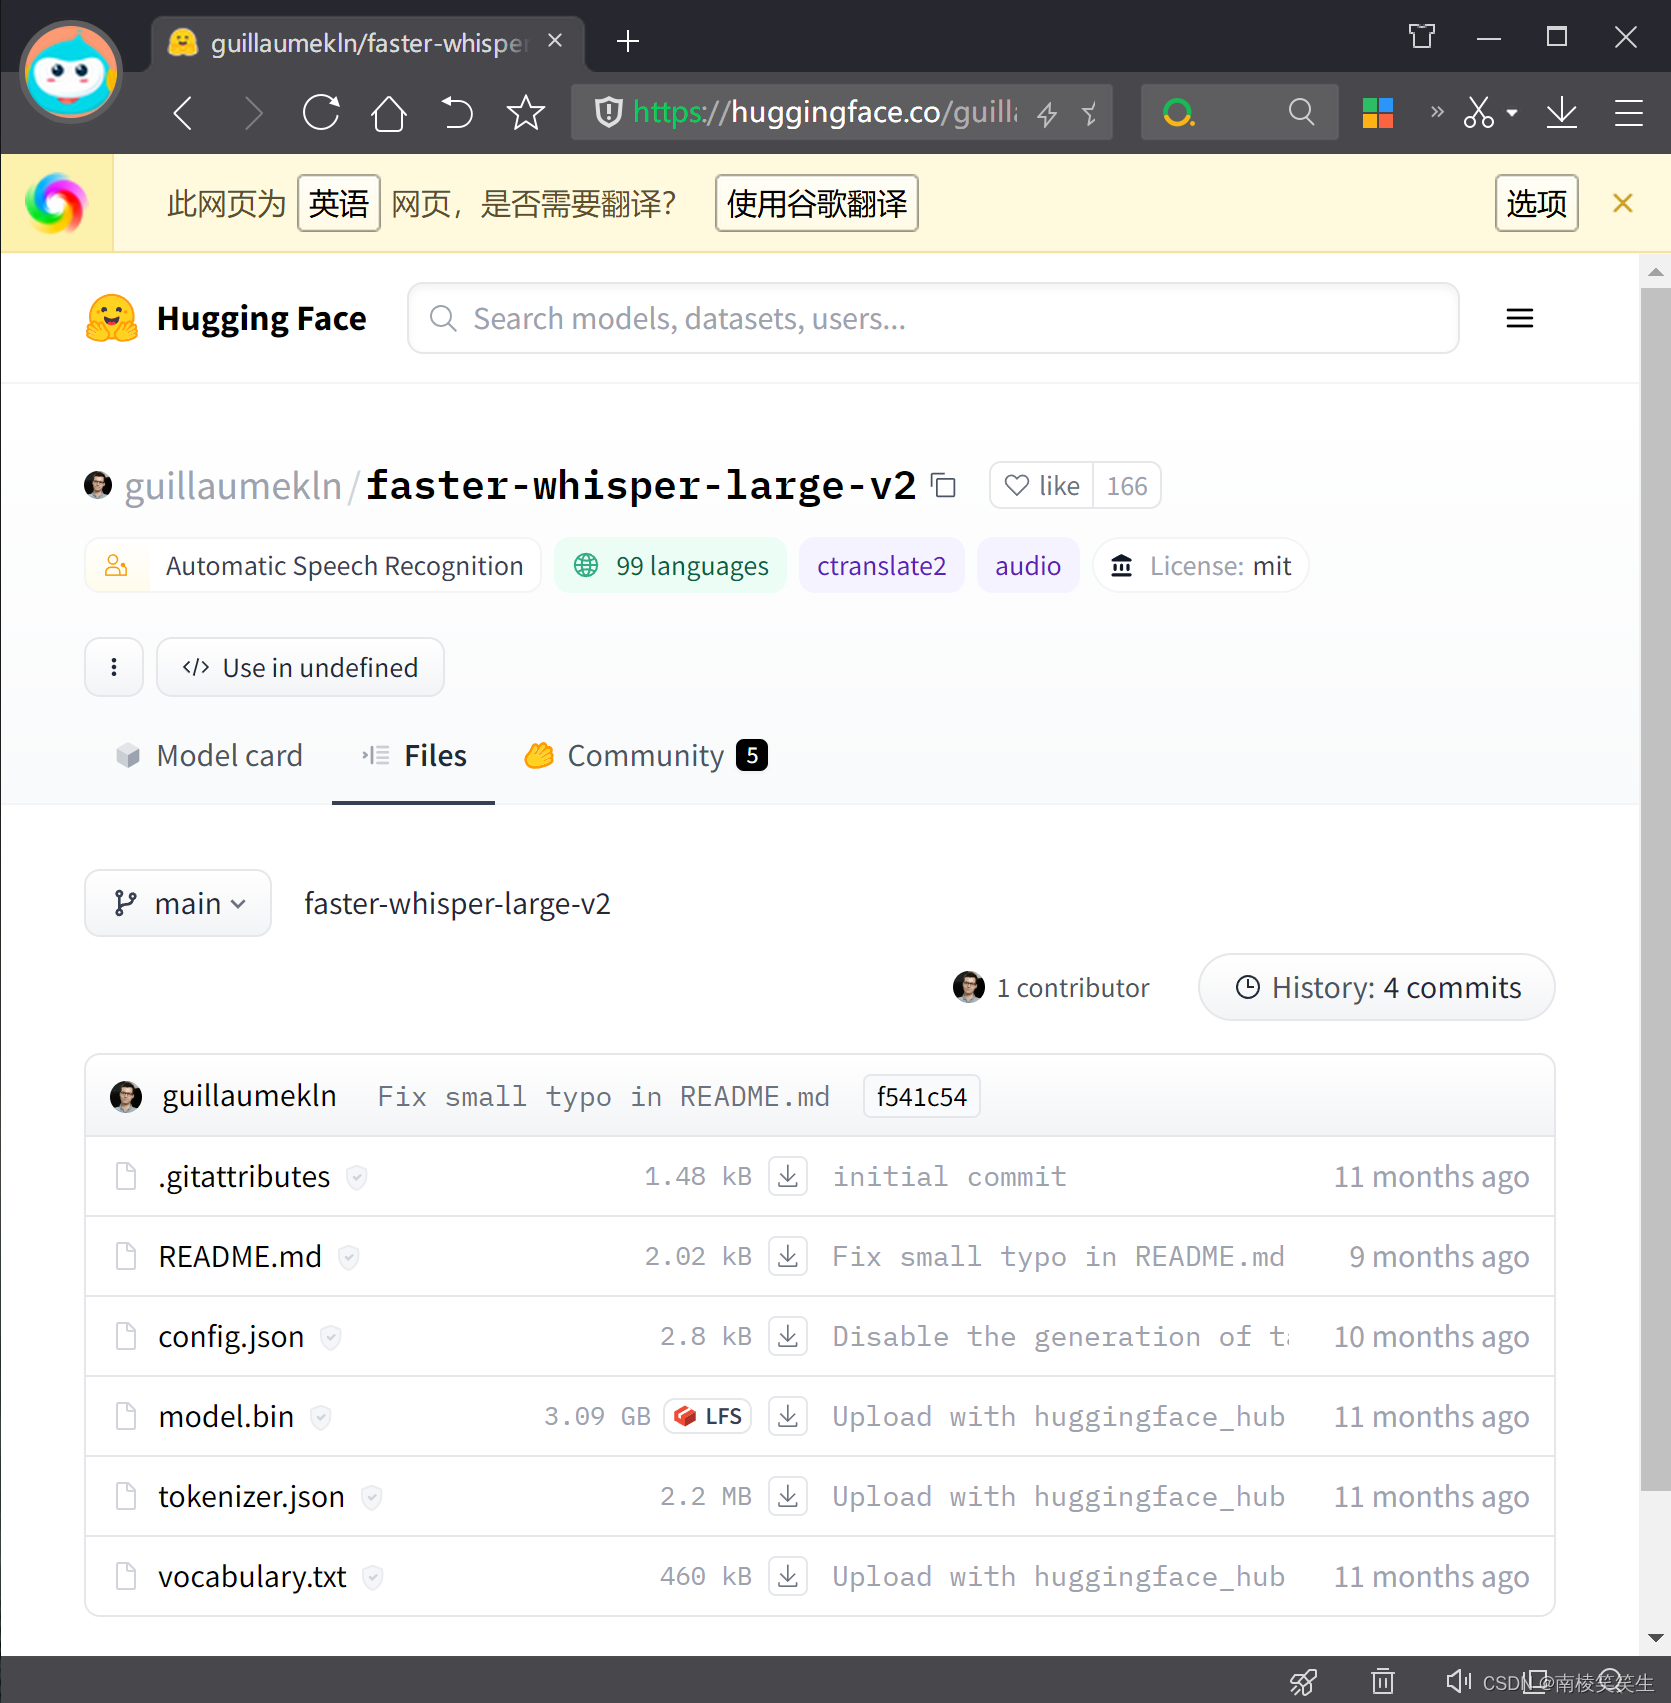
Task: Download README.md
Action: point(788,1256)
